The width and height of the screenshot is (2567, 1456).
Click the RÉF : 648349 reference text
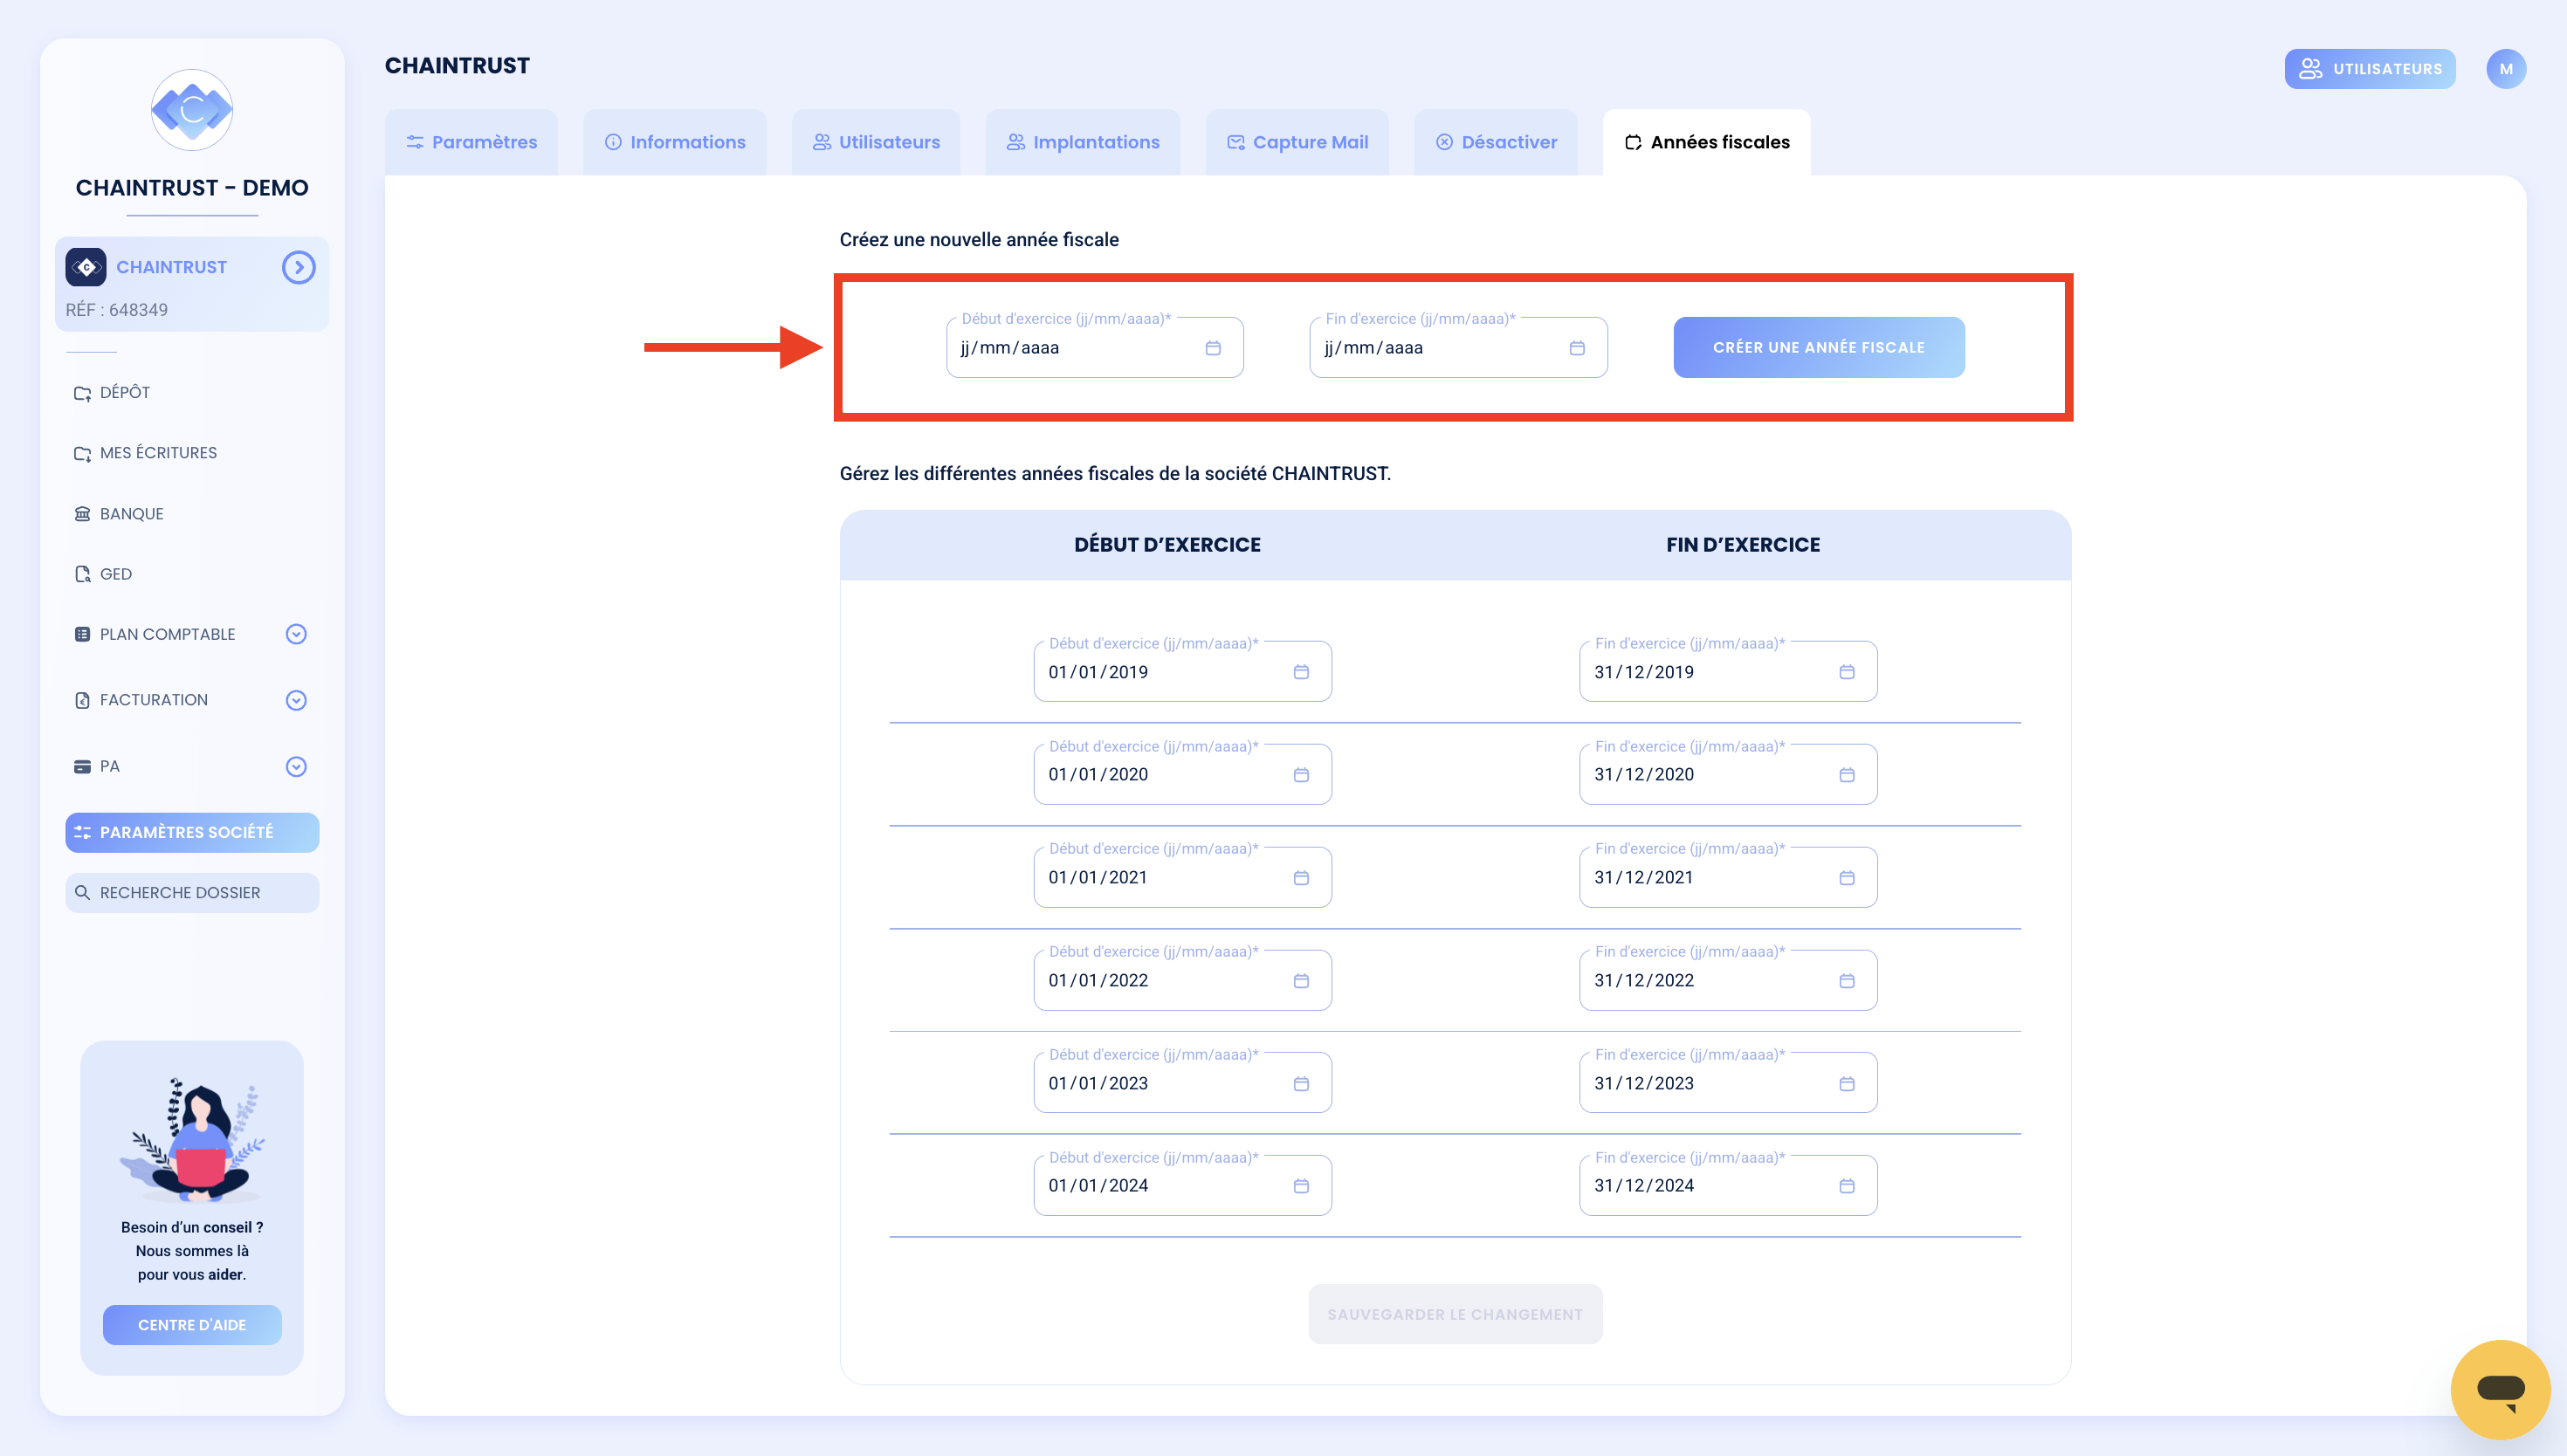(x=117, y=310)
